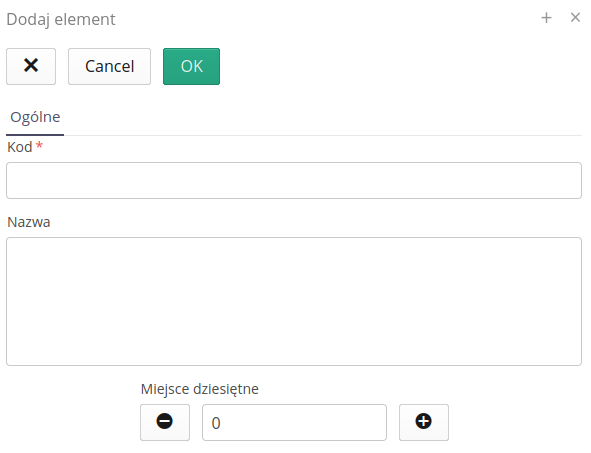Click the underline beneath Ogólne tab
591x453 pixels.
point(35,135)
